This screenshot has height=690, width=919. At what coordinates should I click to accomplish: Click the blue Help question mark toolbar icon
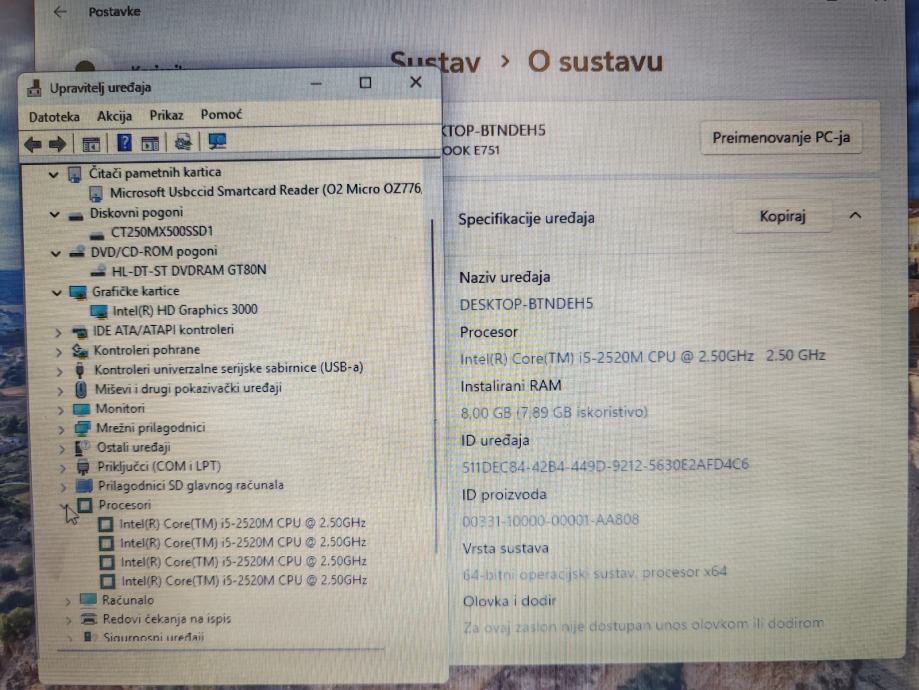tap(124, 142)
